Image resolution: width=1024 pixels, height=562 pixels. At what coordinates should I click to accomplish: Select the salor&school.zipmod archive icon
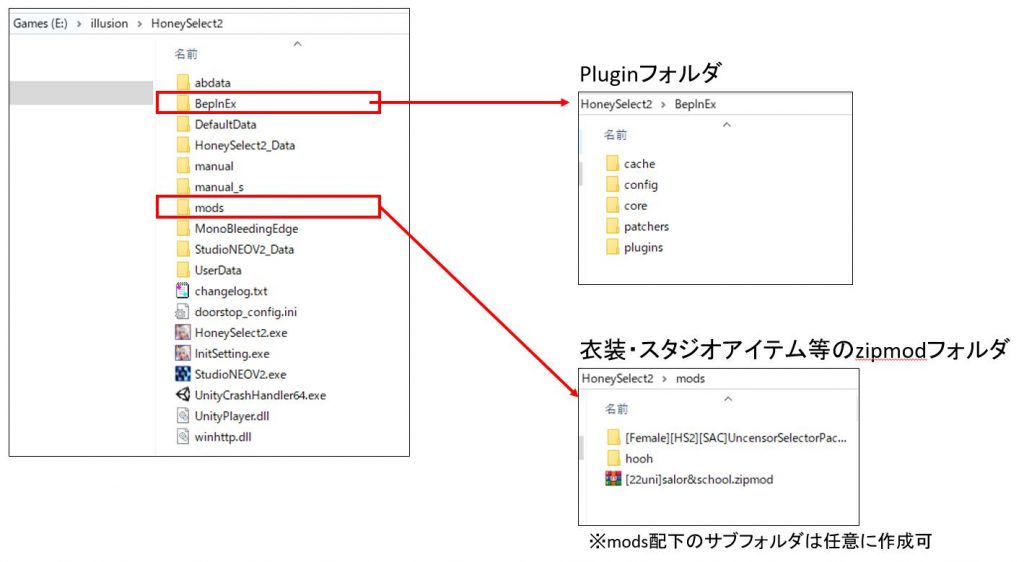(613, 479)
